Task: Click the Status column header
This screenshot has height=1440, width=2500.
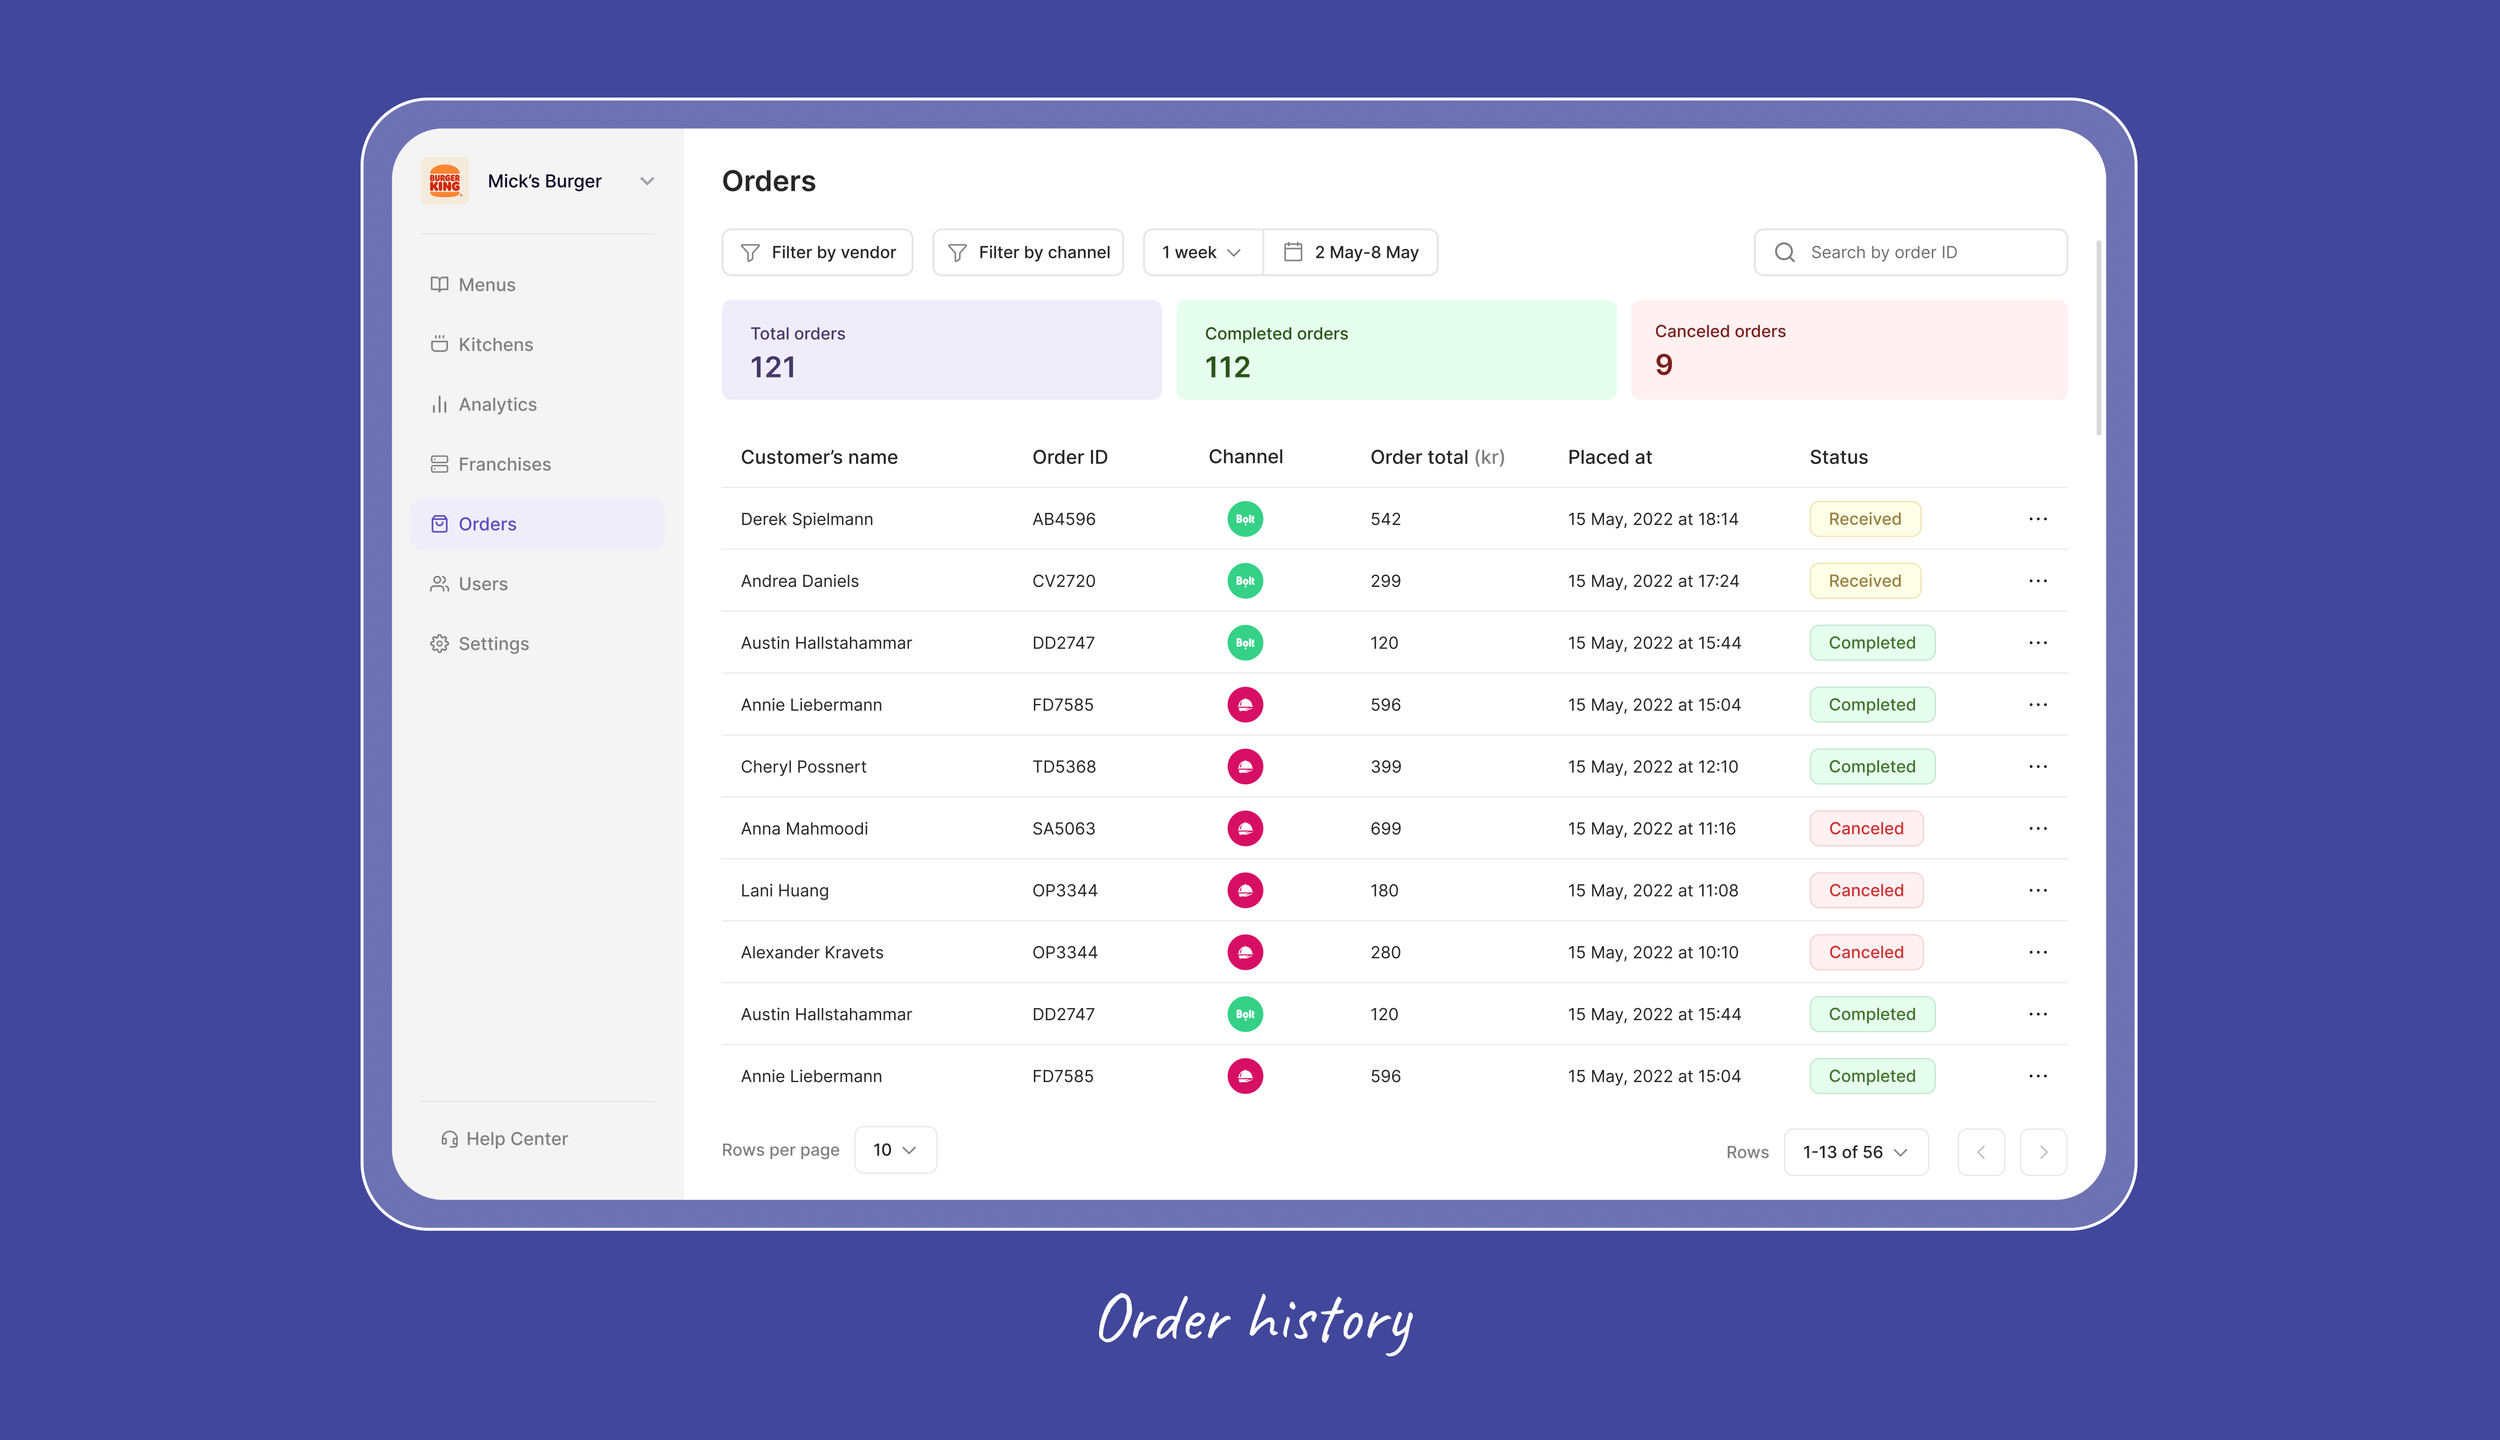Action: click(x=1838, y=457)
